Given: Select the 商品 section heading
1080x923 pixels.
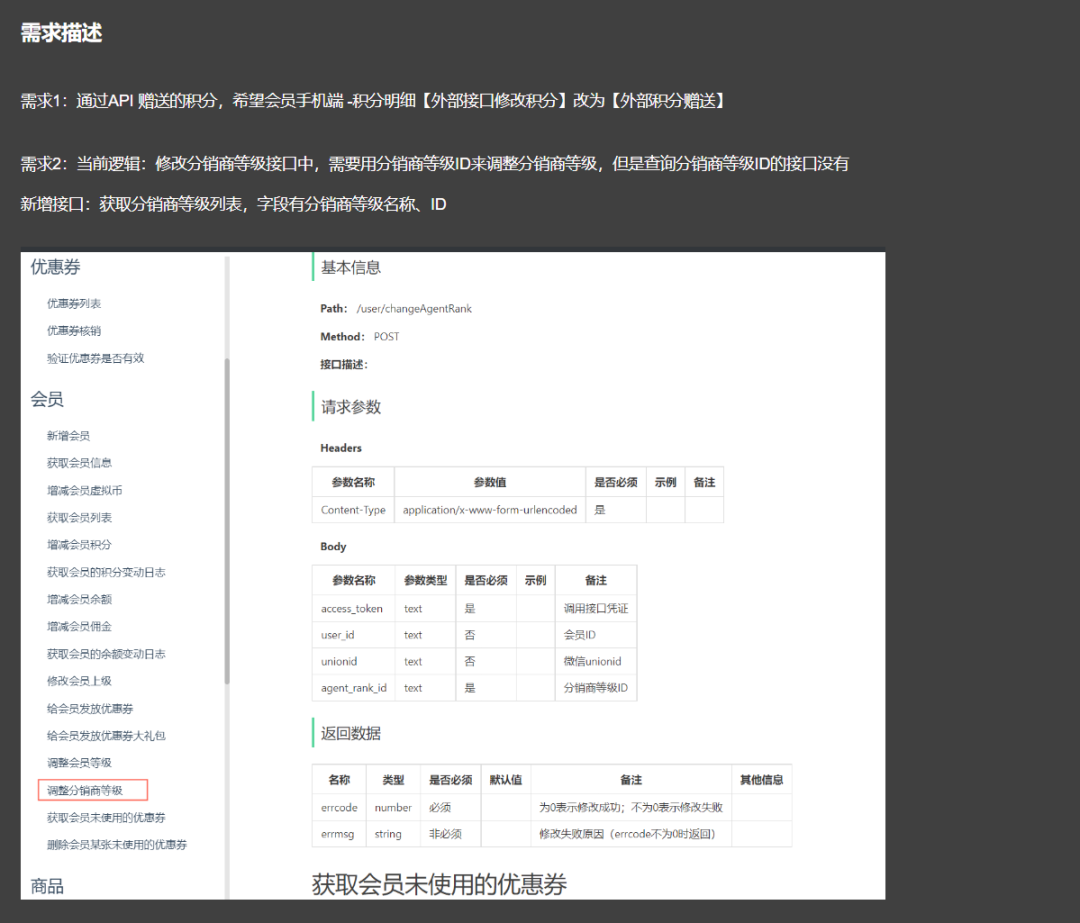Looking at the screenshot, I should click(47, 886).
